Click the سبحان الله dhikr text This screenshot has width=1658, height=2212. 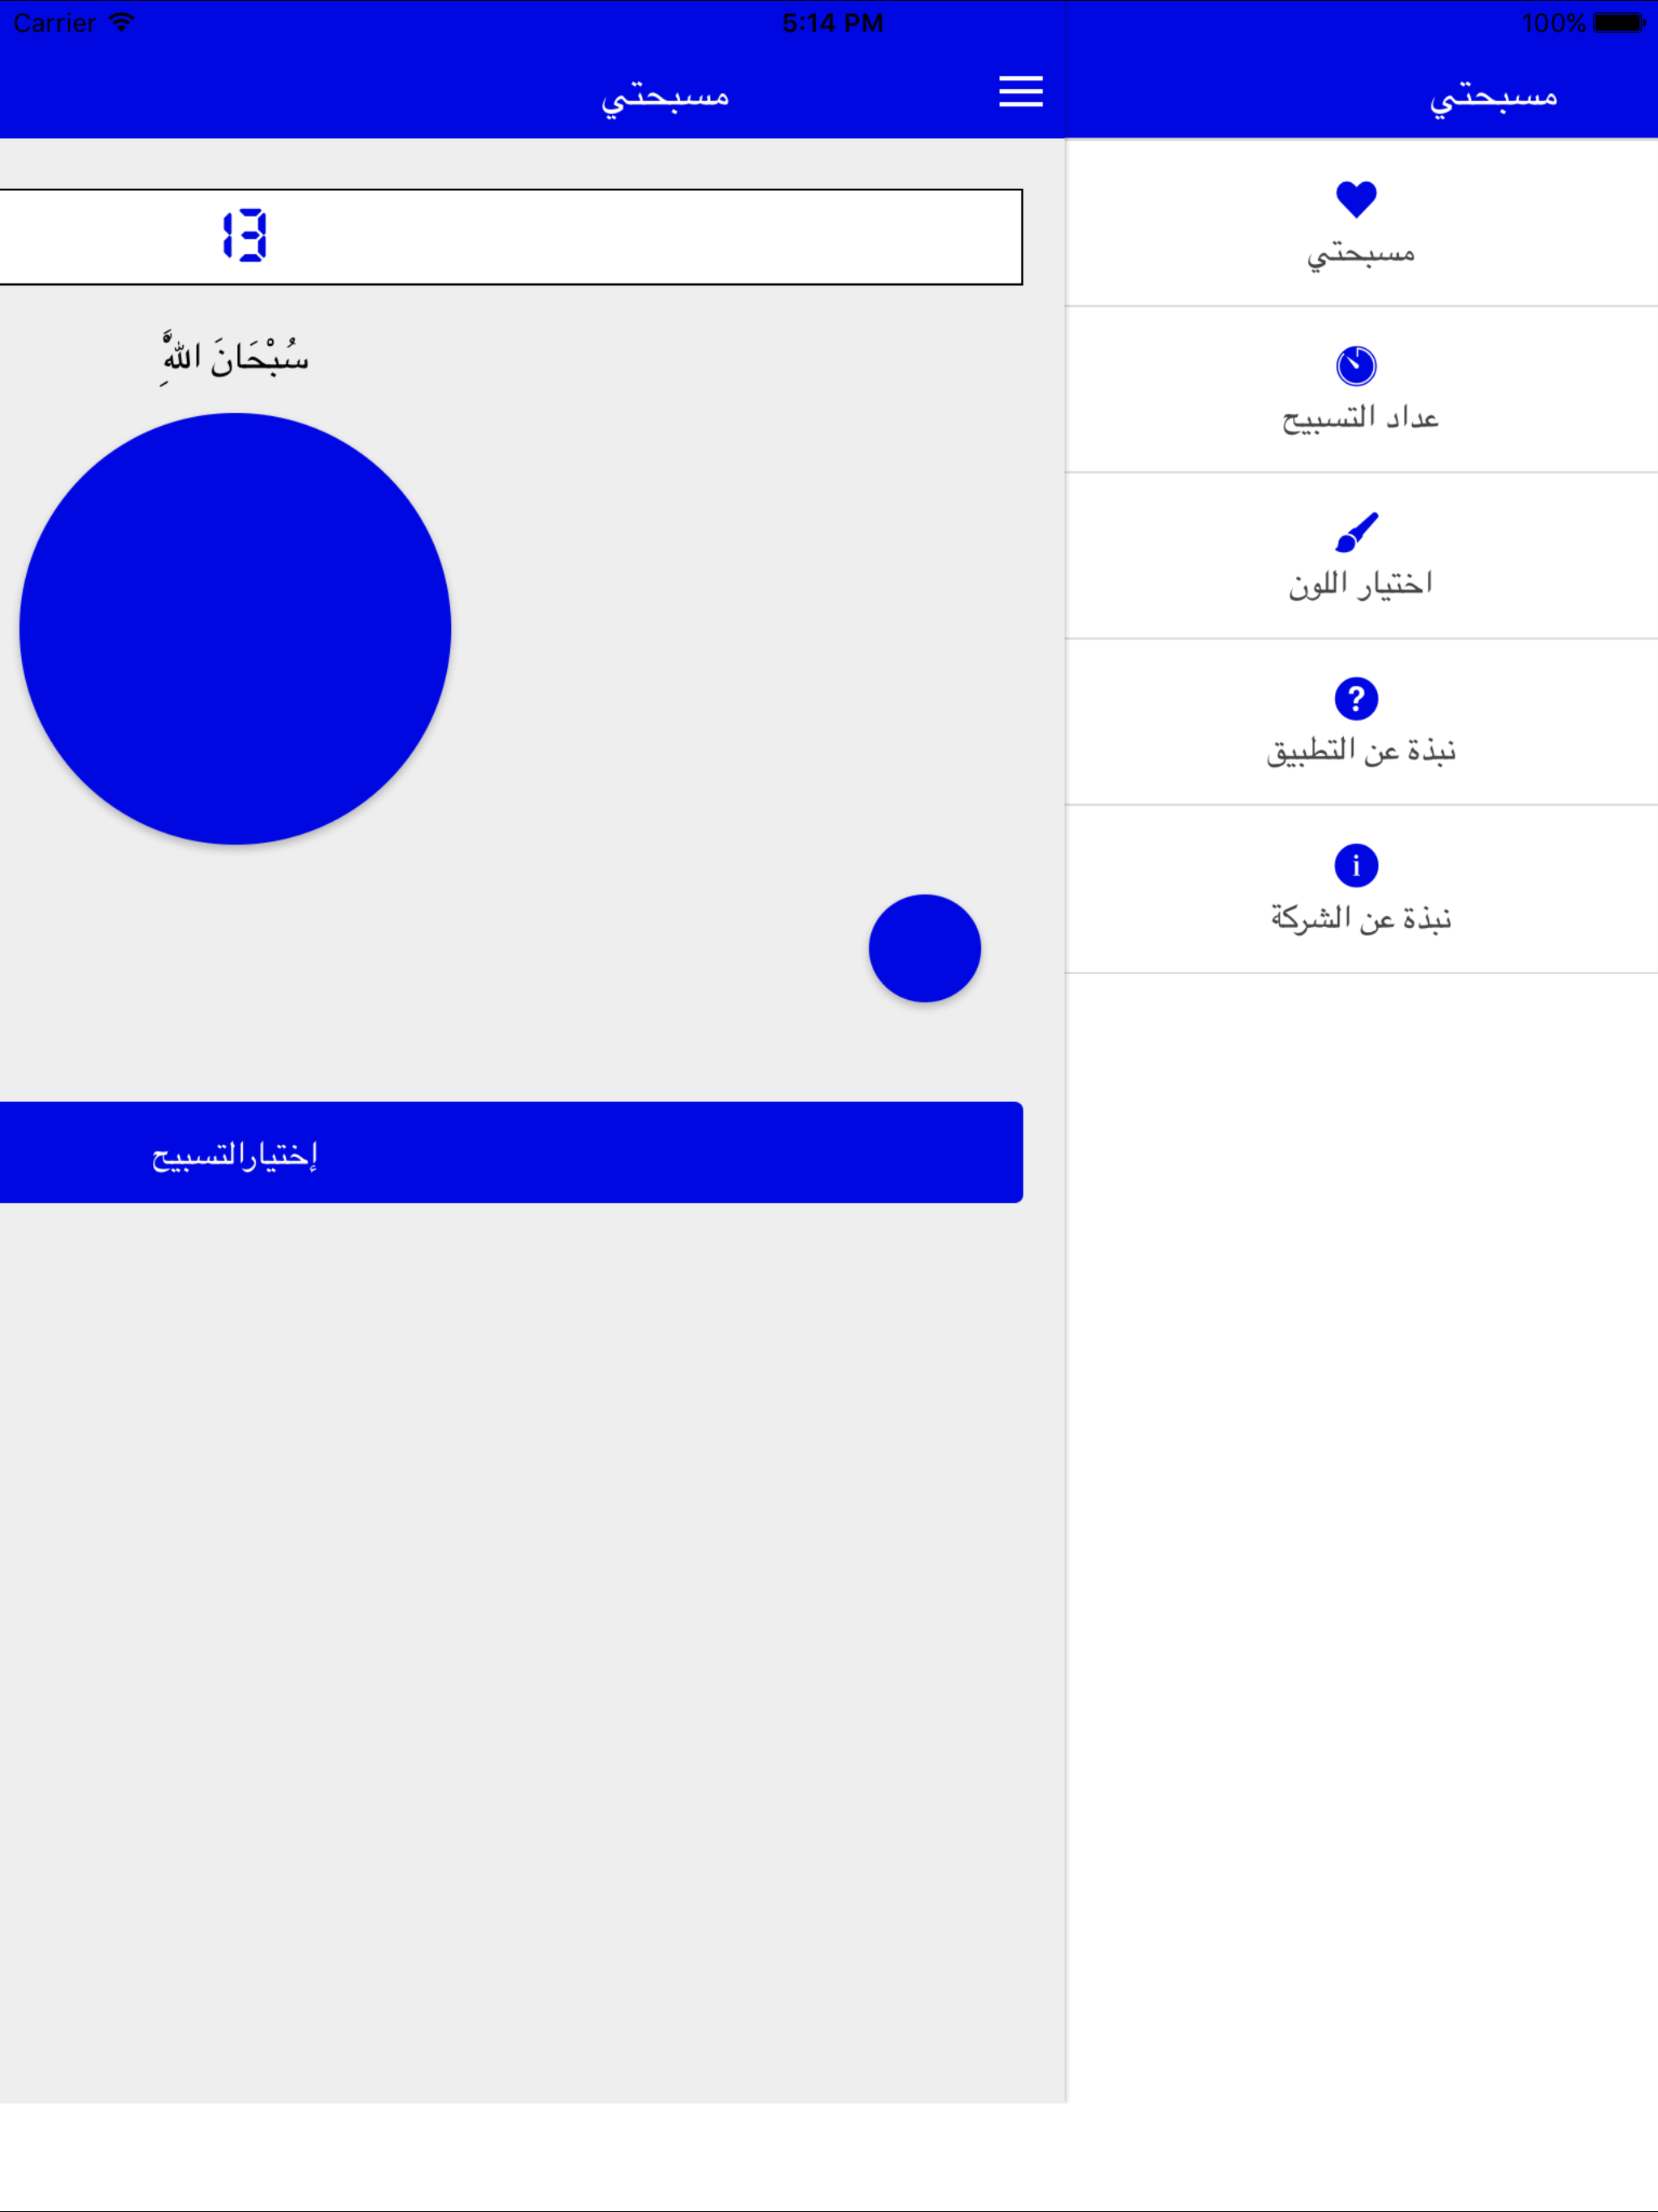coord(235,357)
